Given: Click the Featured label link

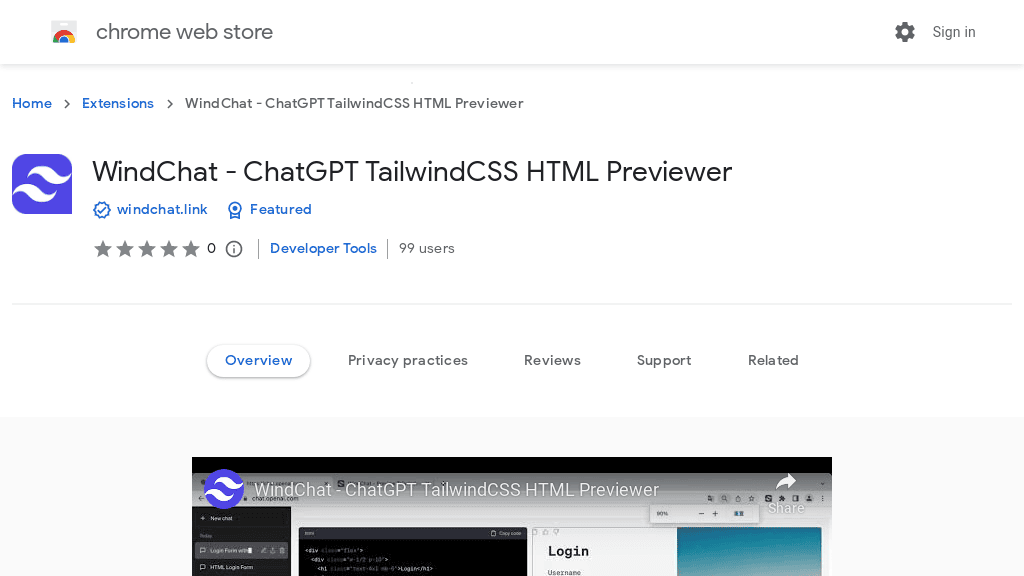Looking at the screenshot, I should tap(281, 210).
